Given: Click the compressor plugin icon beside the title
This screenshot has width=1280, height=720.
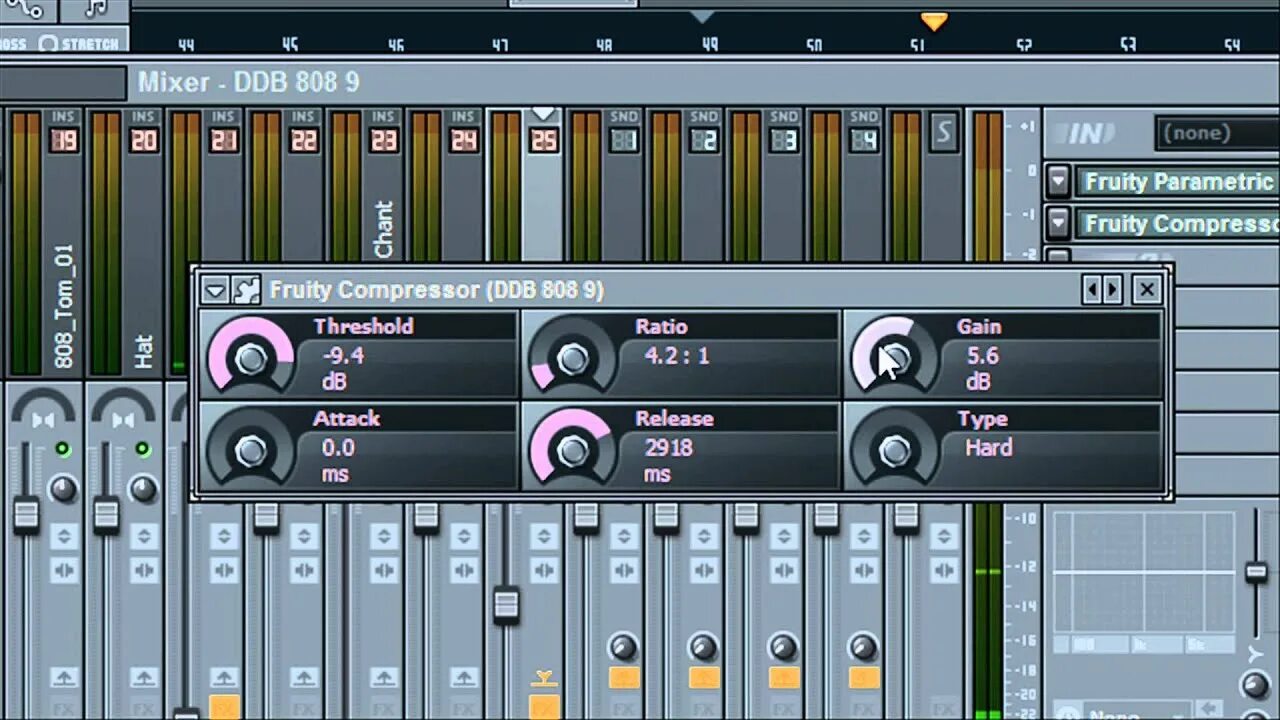Looking at the screenshot, I should (x=246, y=290).
